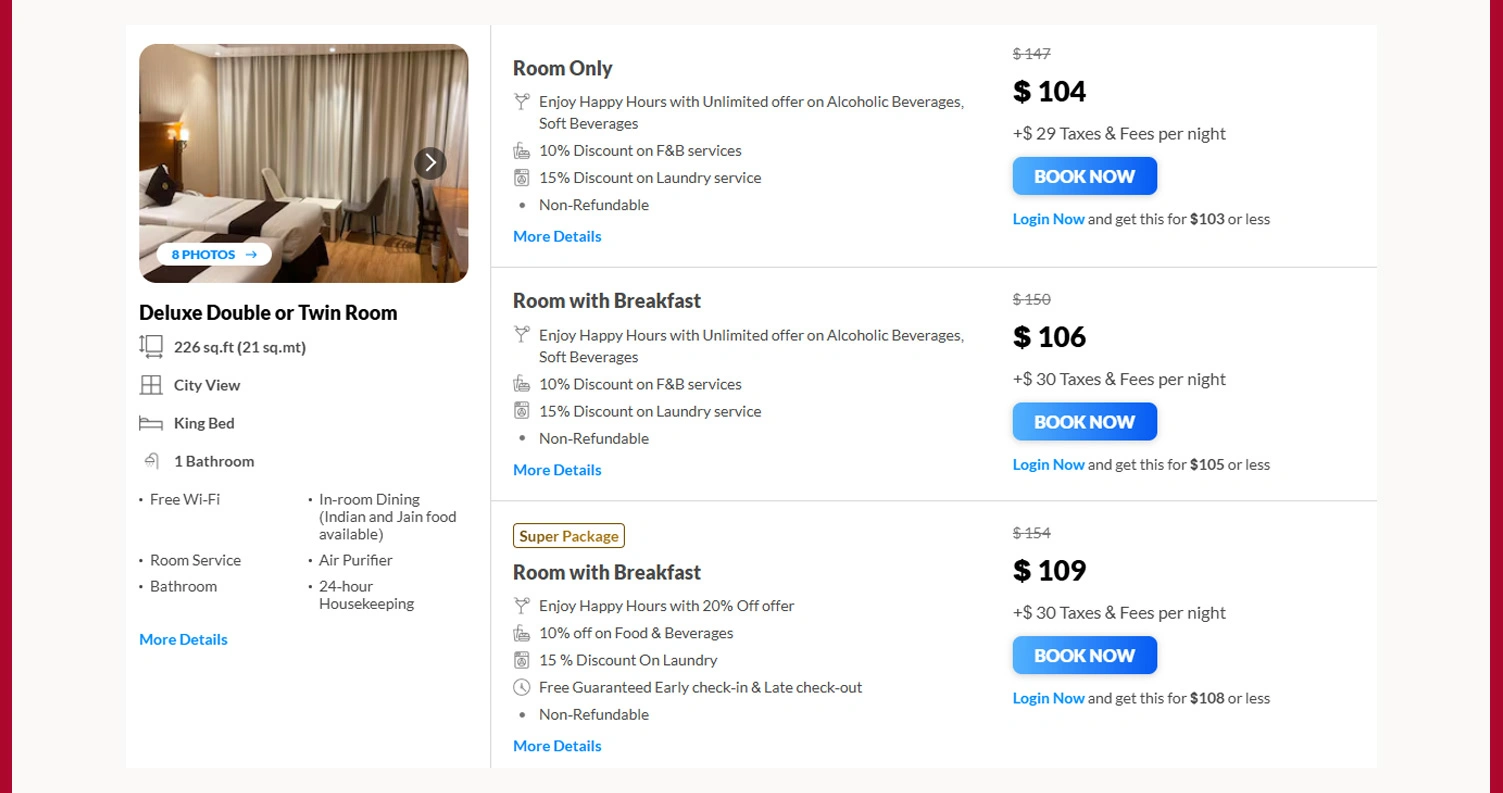Click the laundry discount icon in Room Only plan

click(x=521, y=177)
